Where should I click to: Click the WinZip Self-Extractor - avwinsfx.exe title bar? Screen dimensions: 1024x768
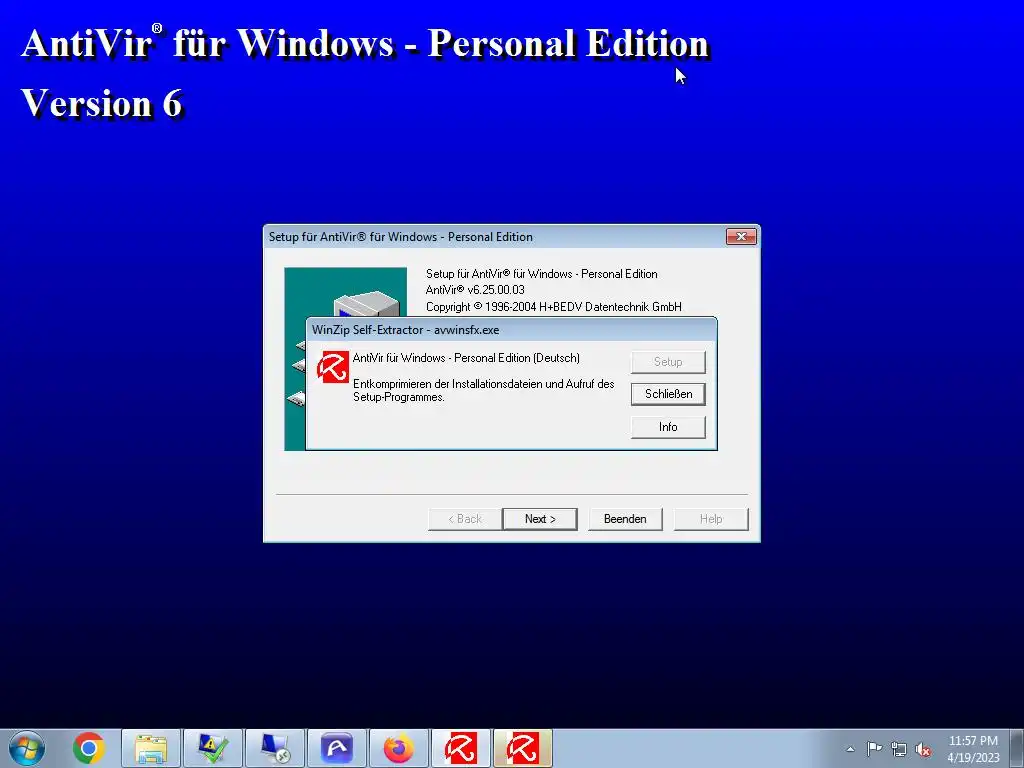click(x=511, y=330)
